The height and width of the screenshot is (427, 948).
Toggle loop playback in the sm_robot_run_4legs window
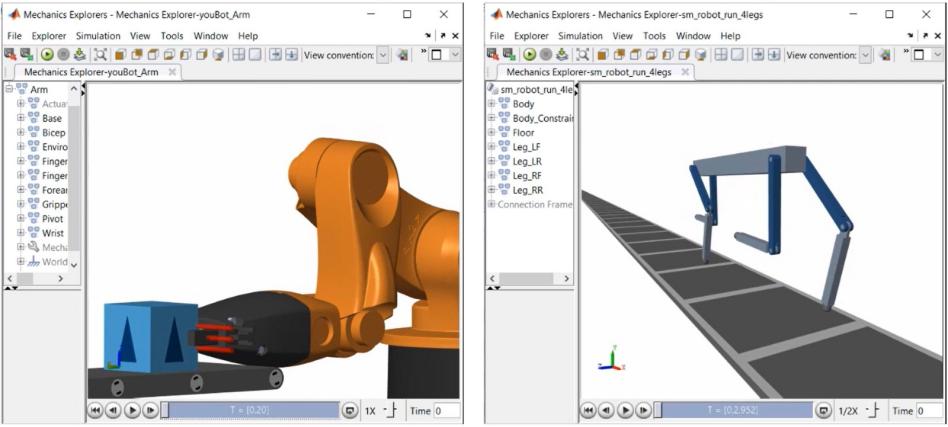(x=822, y=410)
